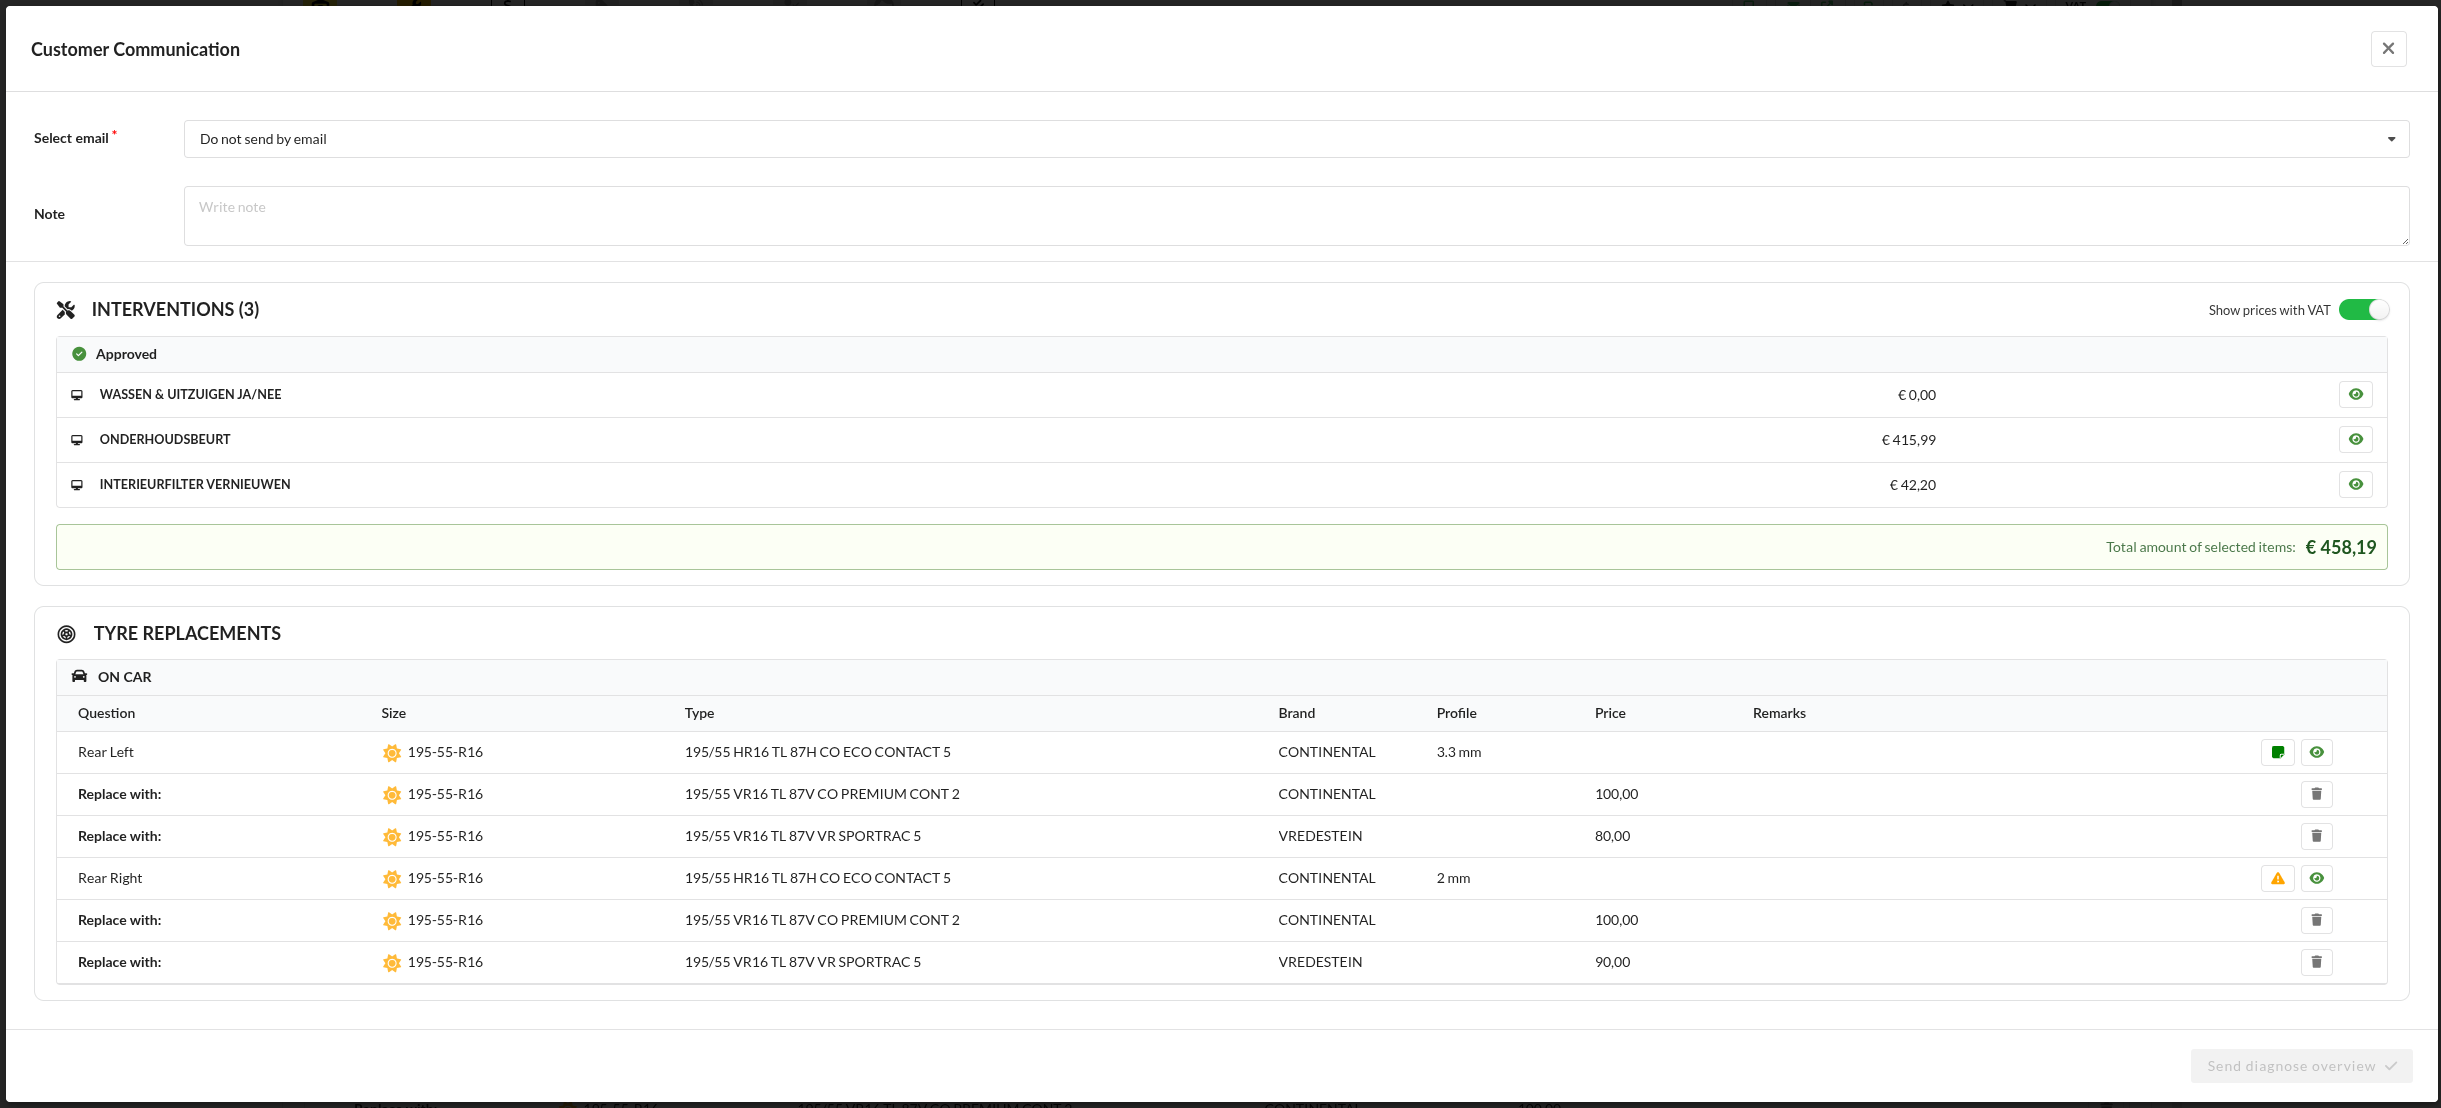Click ONDERHOUDSBEURT intervention name
Screen dimensions: 2441x1108
click(165, 439)
